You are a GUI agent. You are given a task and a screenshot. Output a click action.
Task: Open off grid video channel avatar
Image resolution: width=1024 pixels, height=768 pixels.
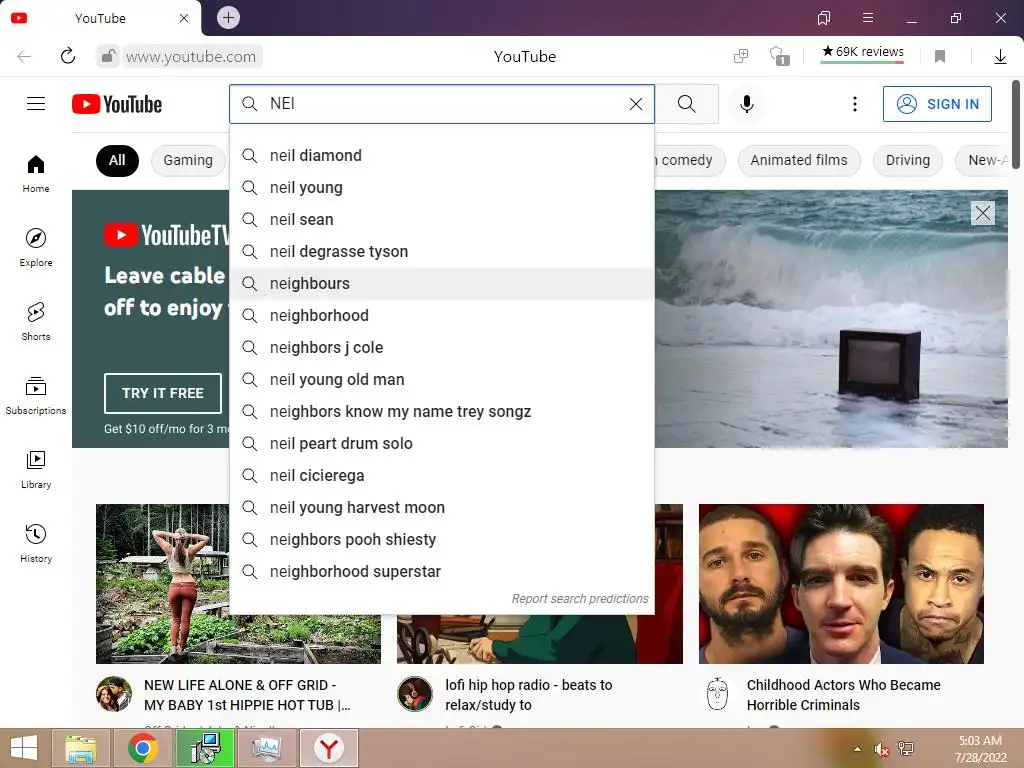(x=114, y=694)
